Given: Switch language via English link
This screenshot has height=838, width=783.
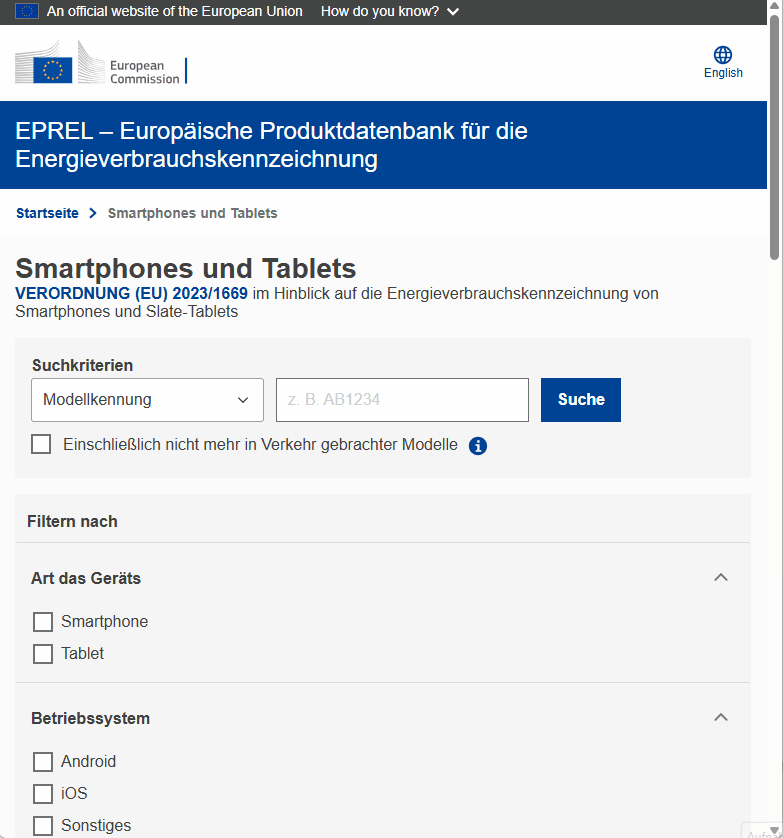Looking at the screenshot, I should [722, 73].
